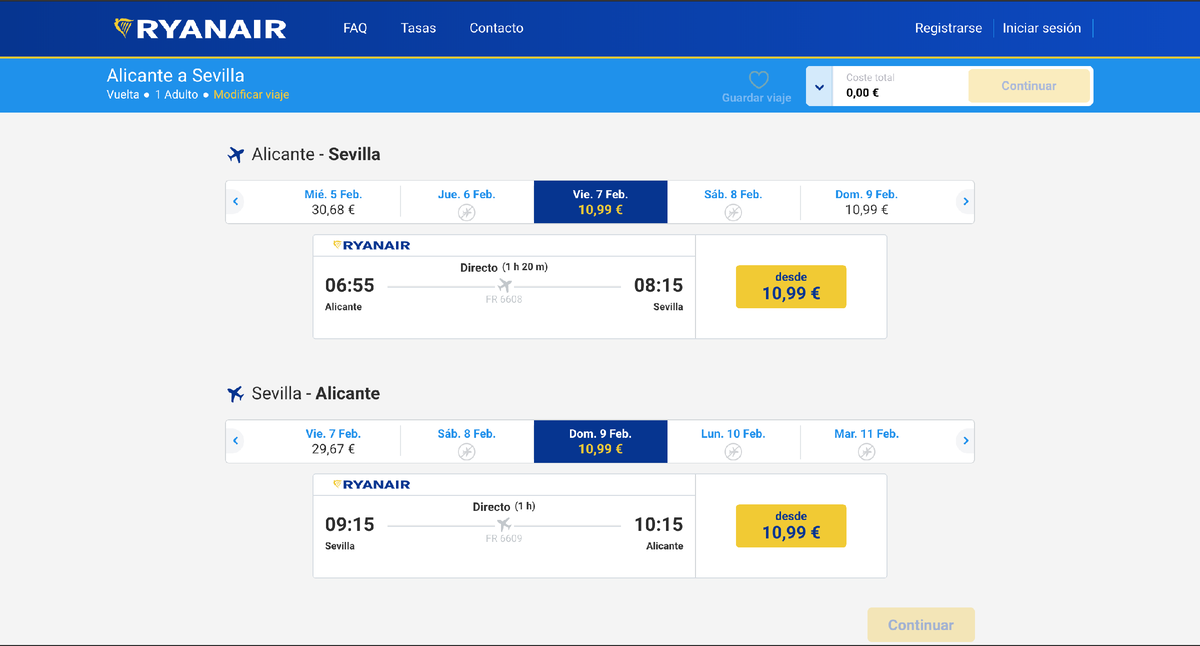This screenshot has height=646, width=1200.
Task: Choose the 06:55 flight fare desde 10,99 €
Action: click(x=791, y=287)
